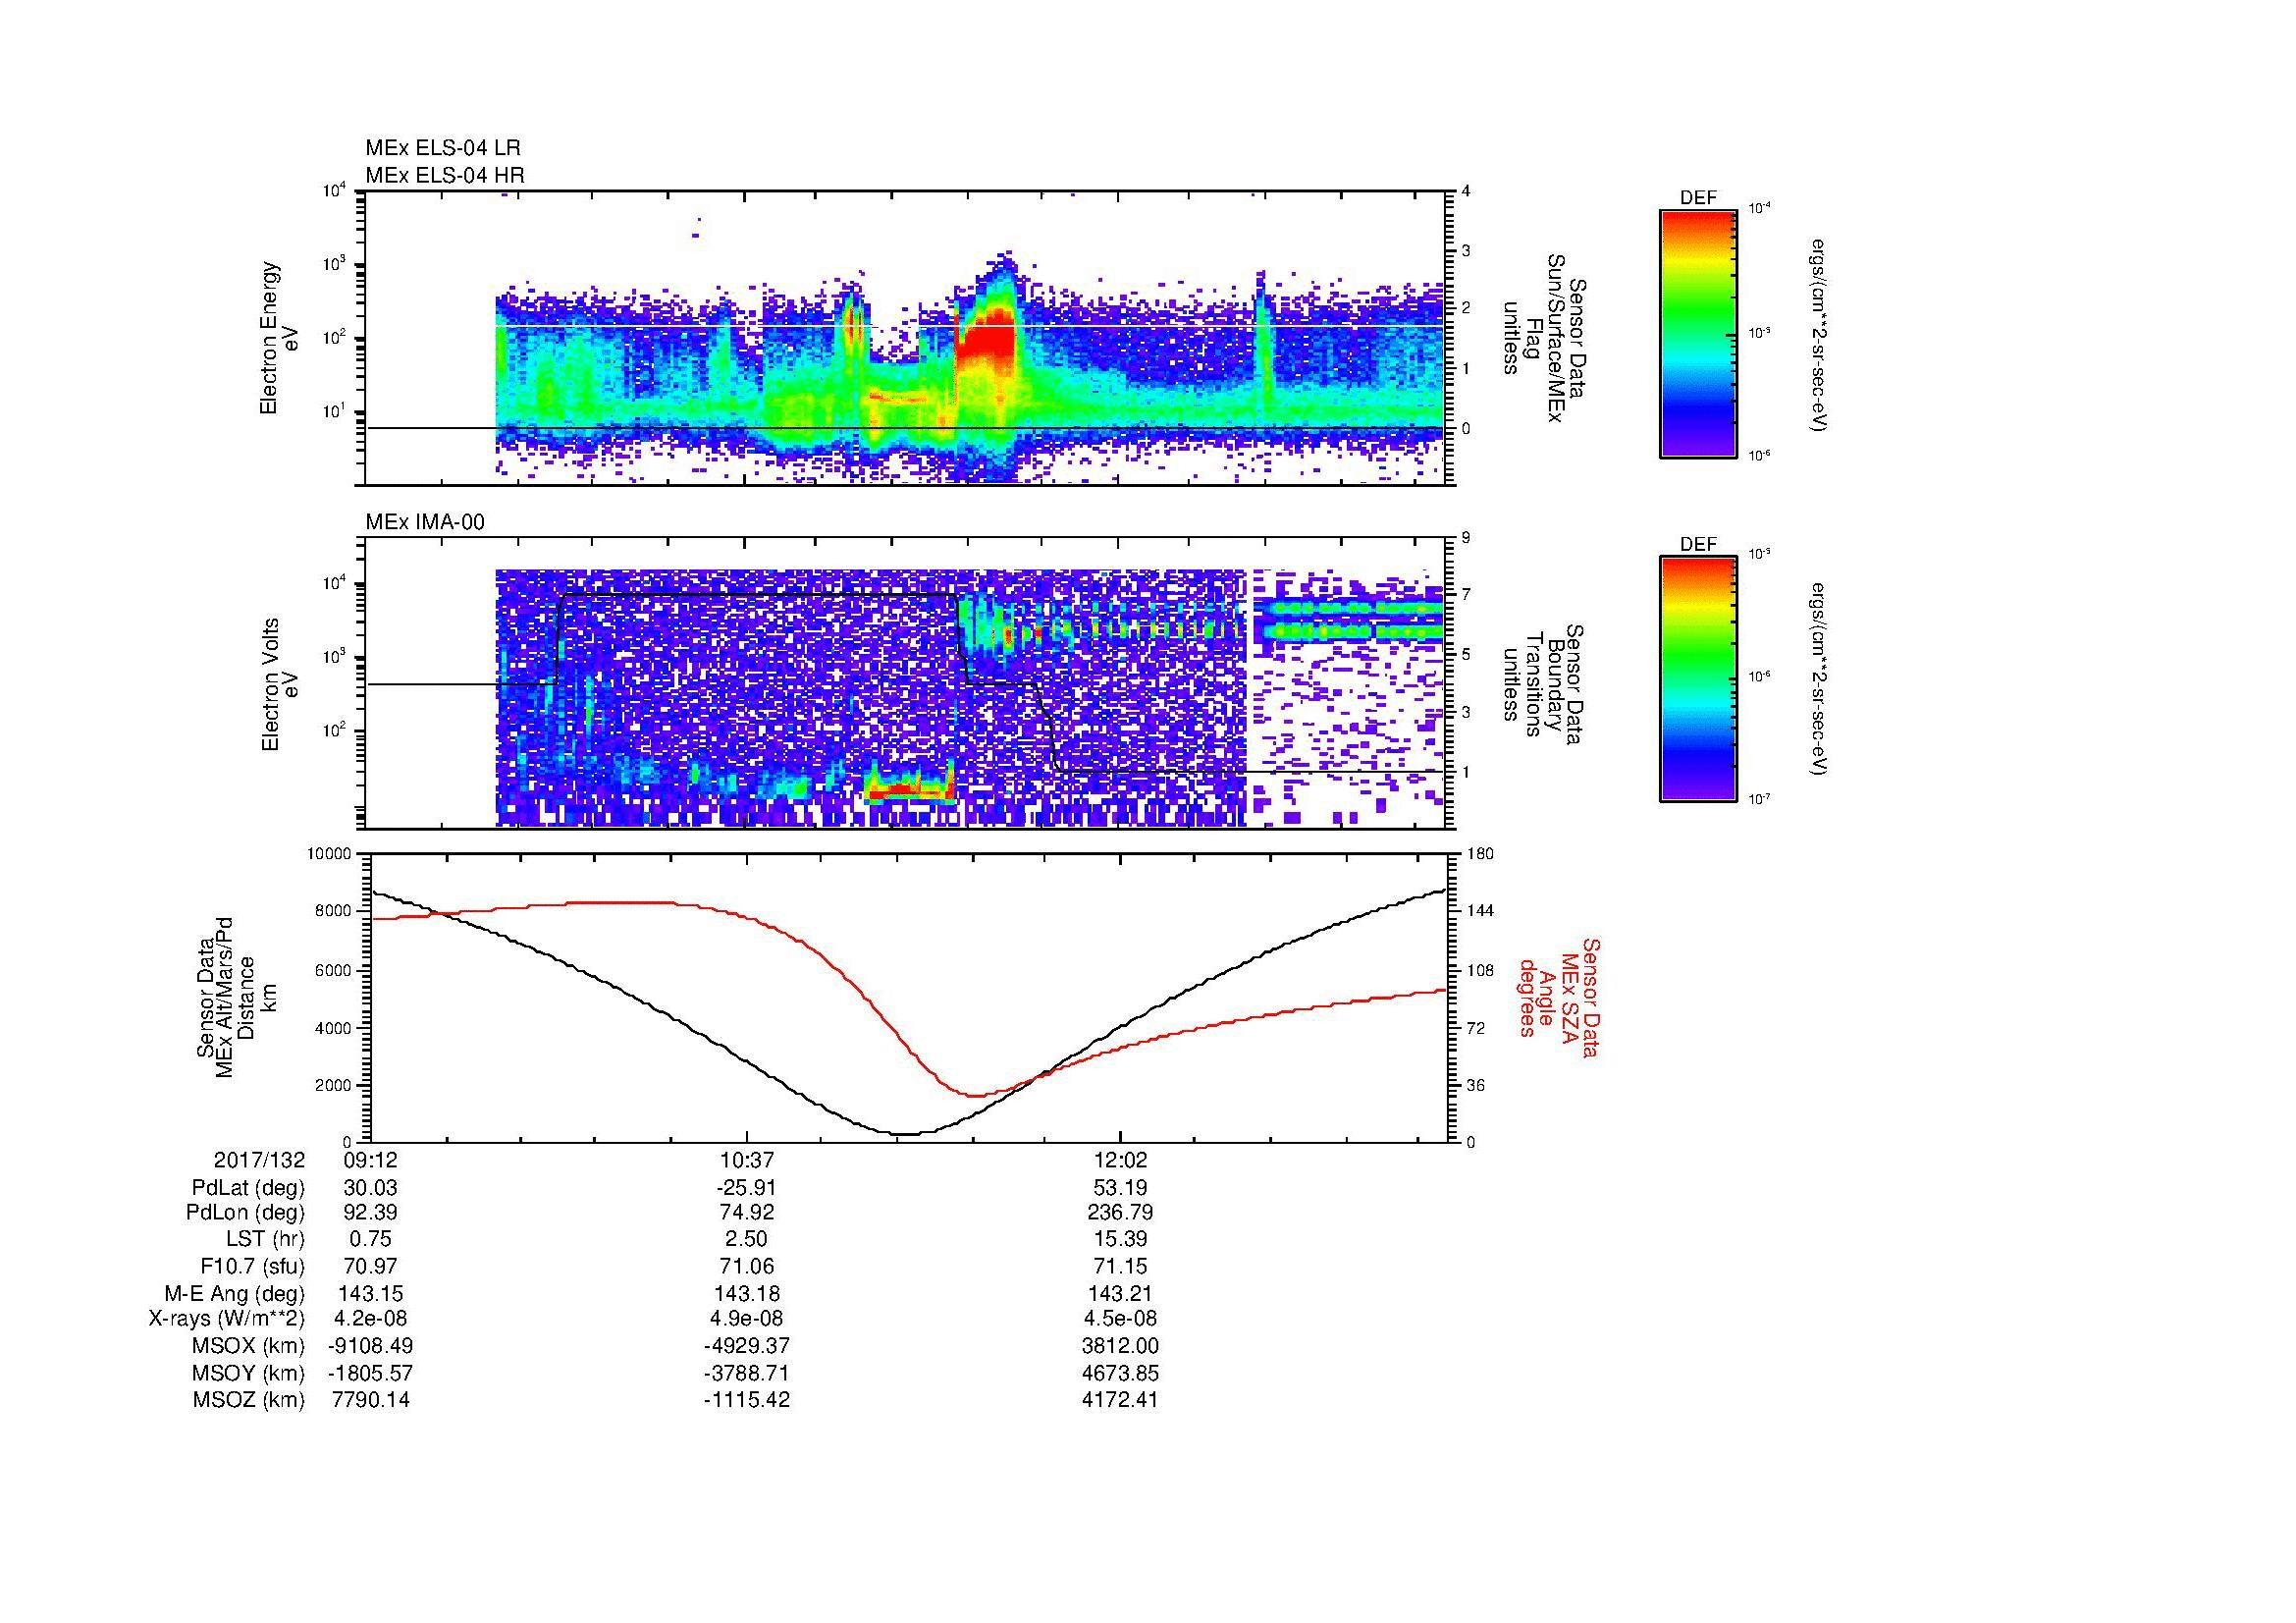The width and height of the screenshot is (2296, 1623).
Task: Click the top DEF color bar
Action: pos(1698,333)
